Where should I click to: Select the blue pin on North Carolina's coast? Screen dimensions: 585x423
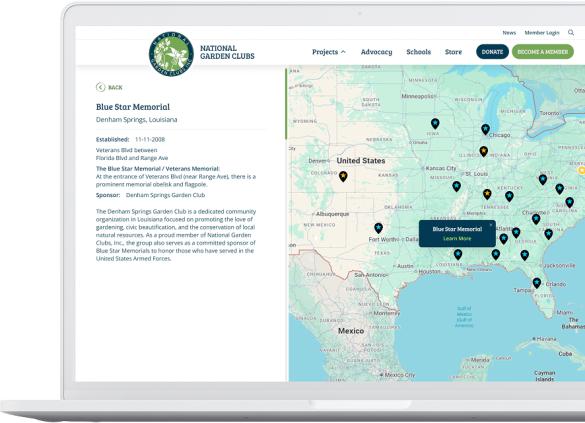pyautogui.click(x=569, y=202)
